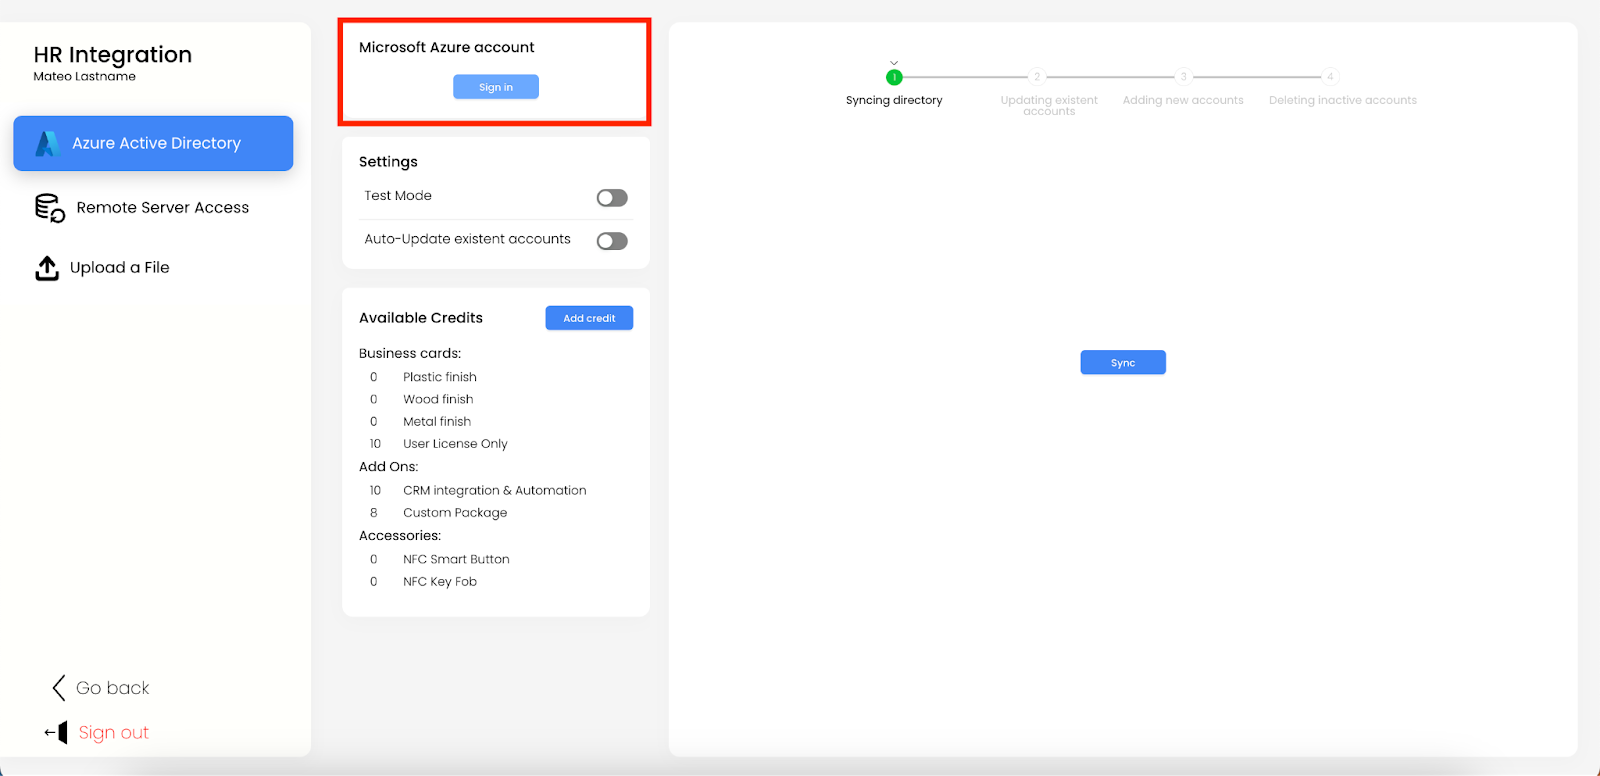Click step 4 circle in progress stepper
Image resolution: width=1600 pixels, height=776 pixels.
pyautogui.click(x=1330, y=77)
